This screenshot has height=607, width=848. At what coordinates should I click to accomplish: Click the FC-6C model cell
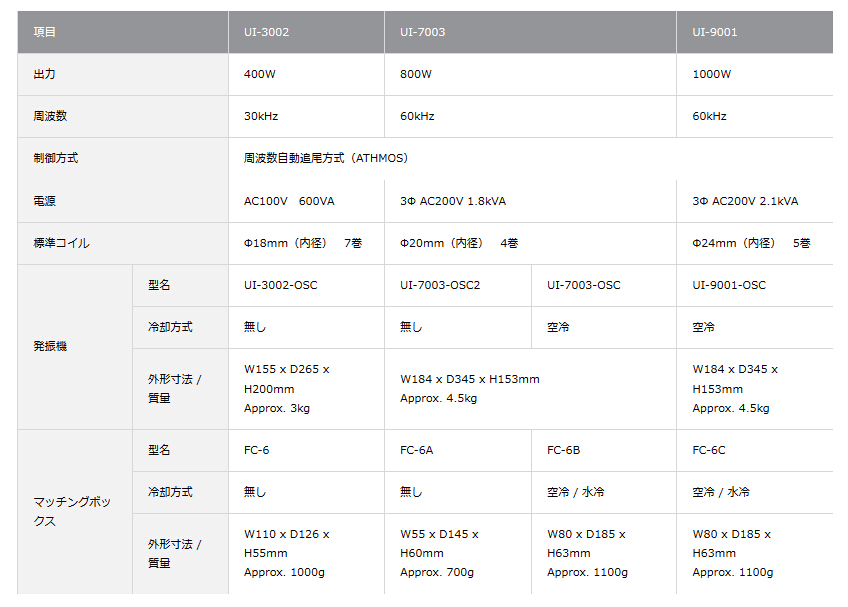pos(709,450)
